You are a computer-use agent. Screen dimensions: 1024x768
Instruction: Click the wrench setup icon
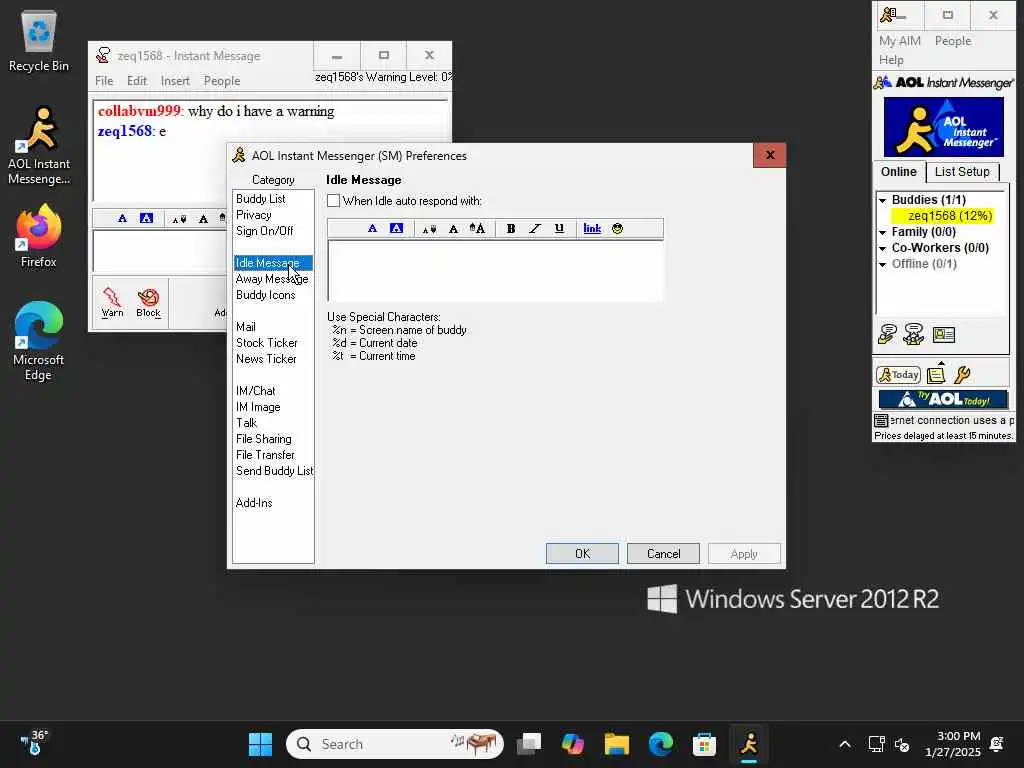coord(962,375)
